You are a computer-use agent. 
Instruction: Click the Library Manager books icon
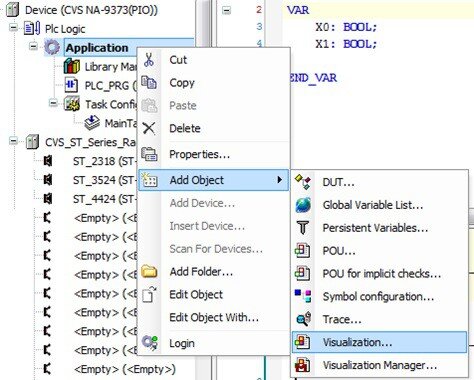(x=72, y=66)
